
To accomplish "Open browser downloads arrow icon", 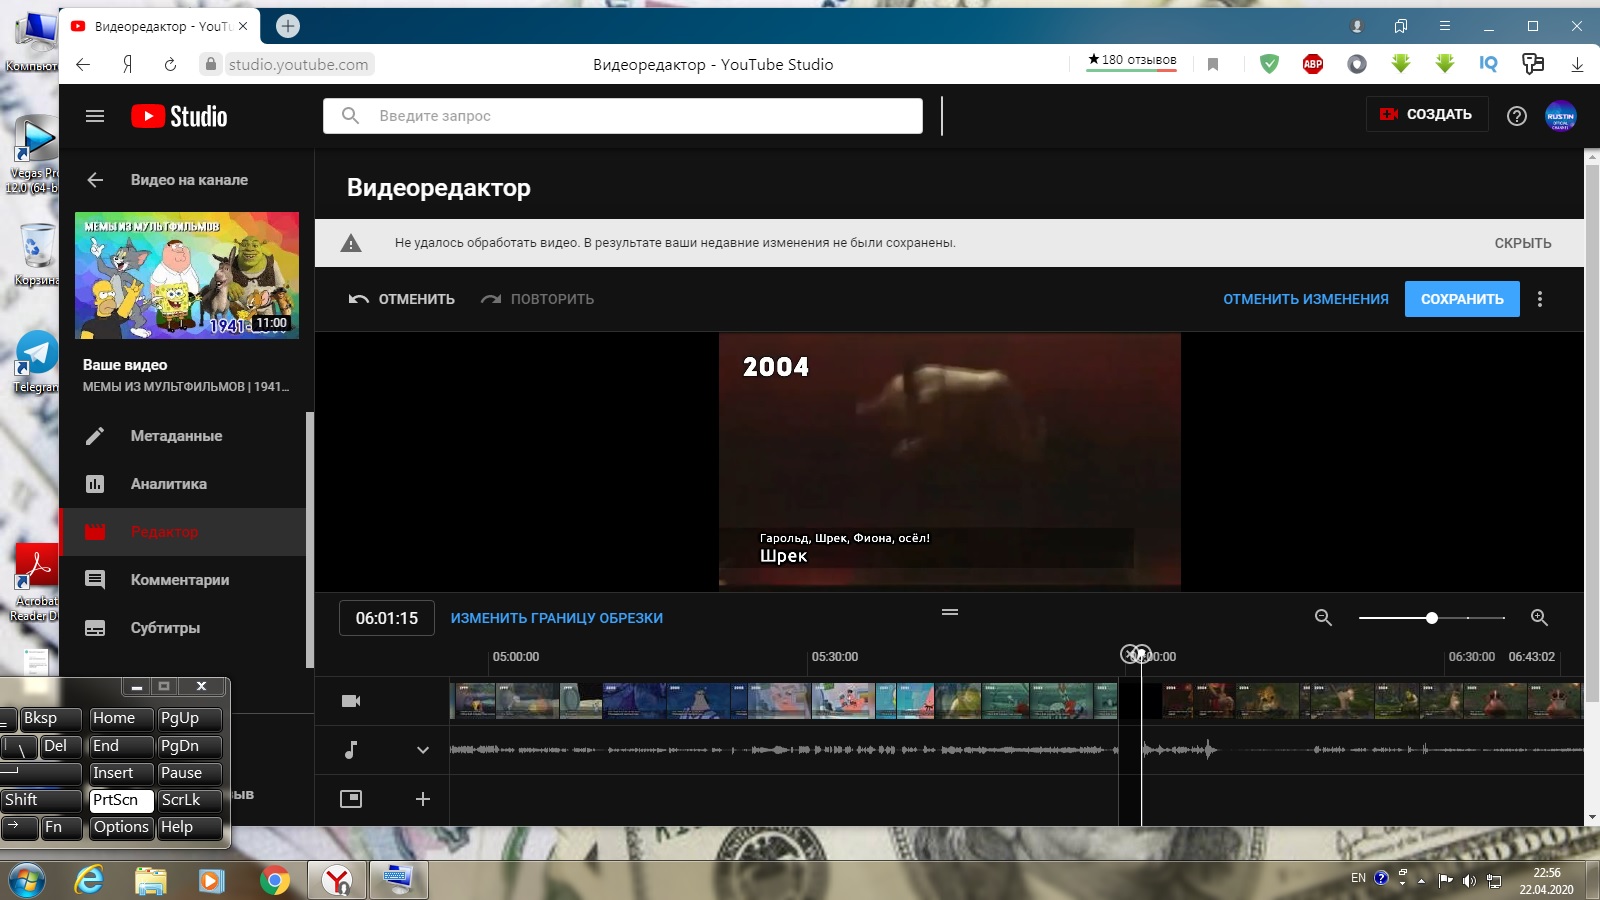I will pos(1577,64).
